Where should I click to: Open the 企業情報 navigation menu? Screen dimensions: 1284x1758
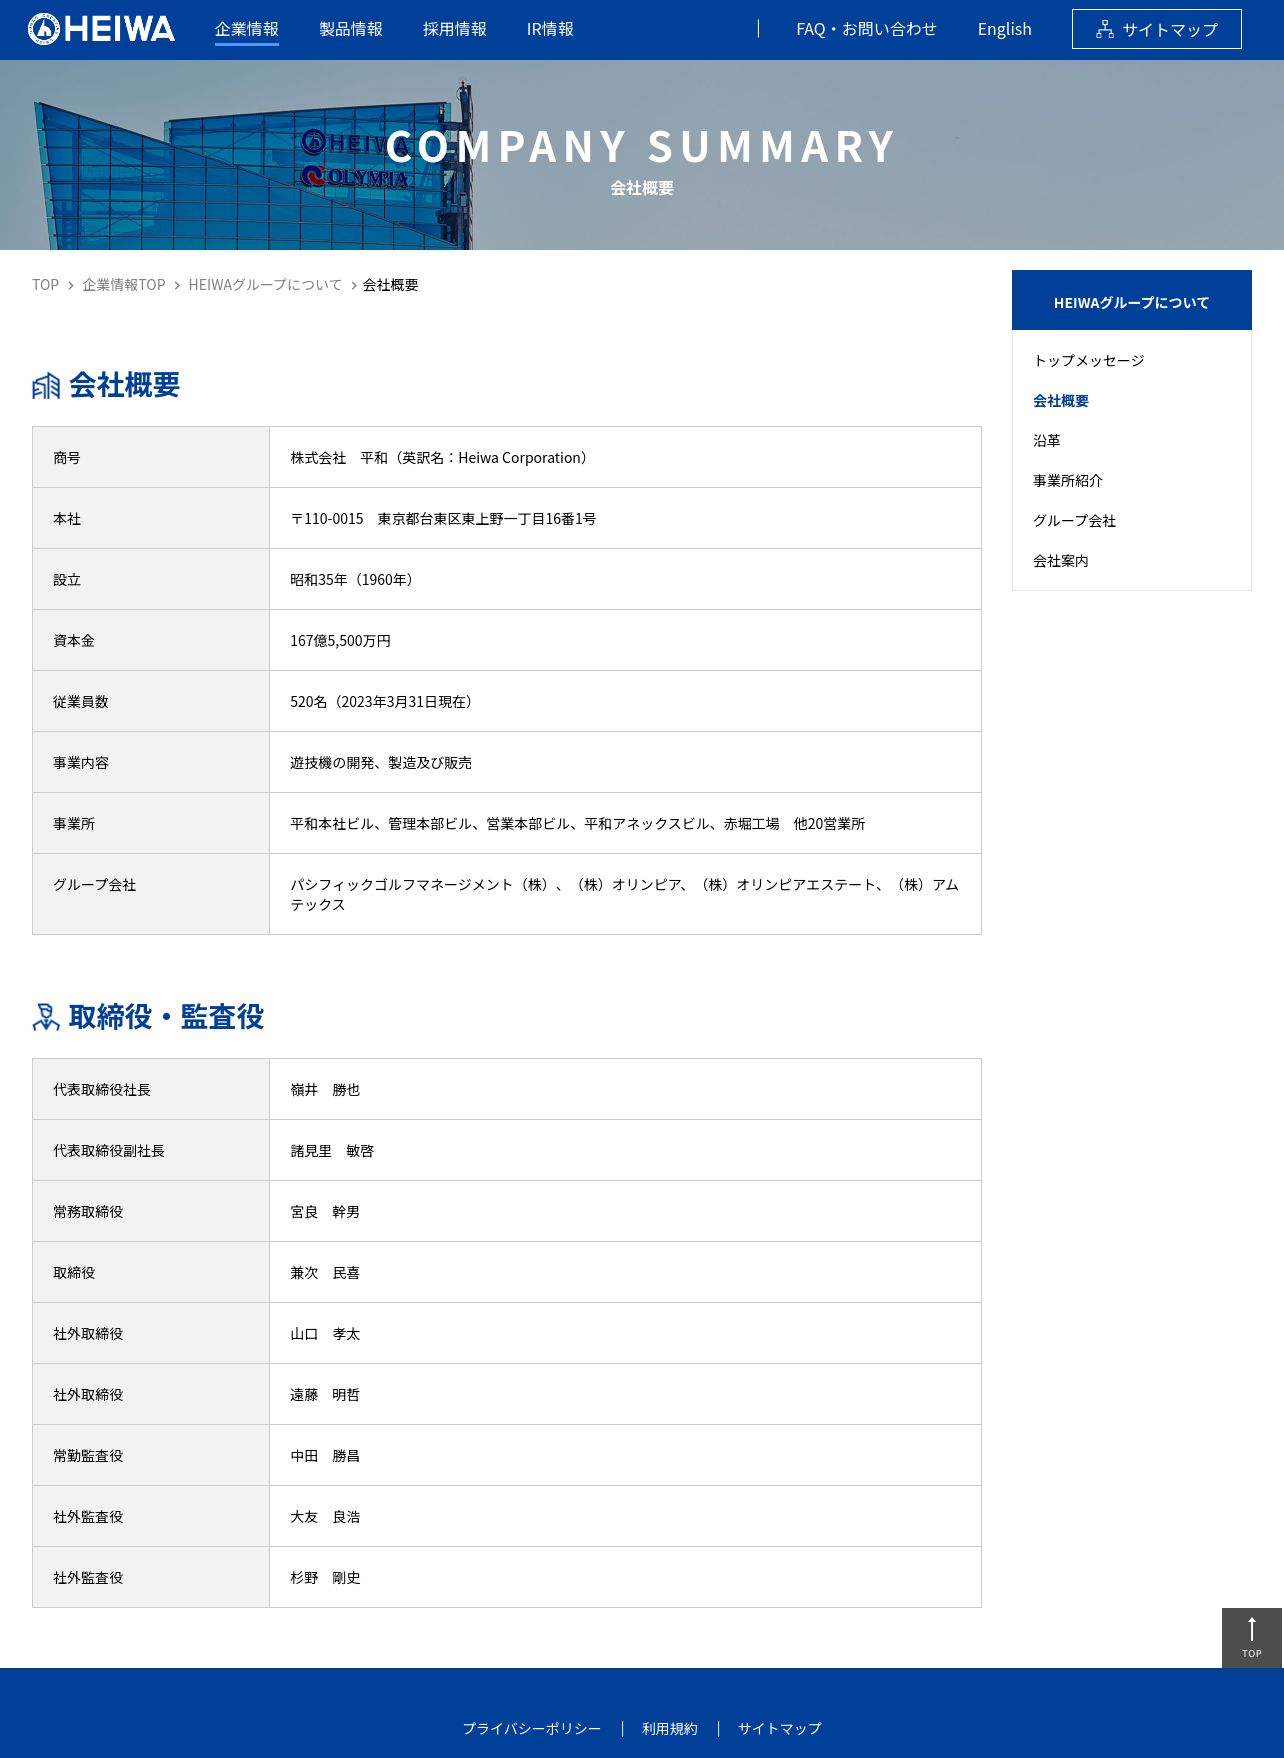[247, 29]
